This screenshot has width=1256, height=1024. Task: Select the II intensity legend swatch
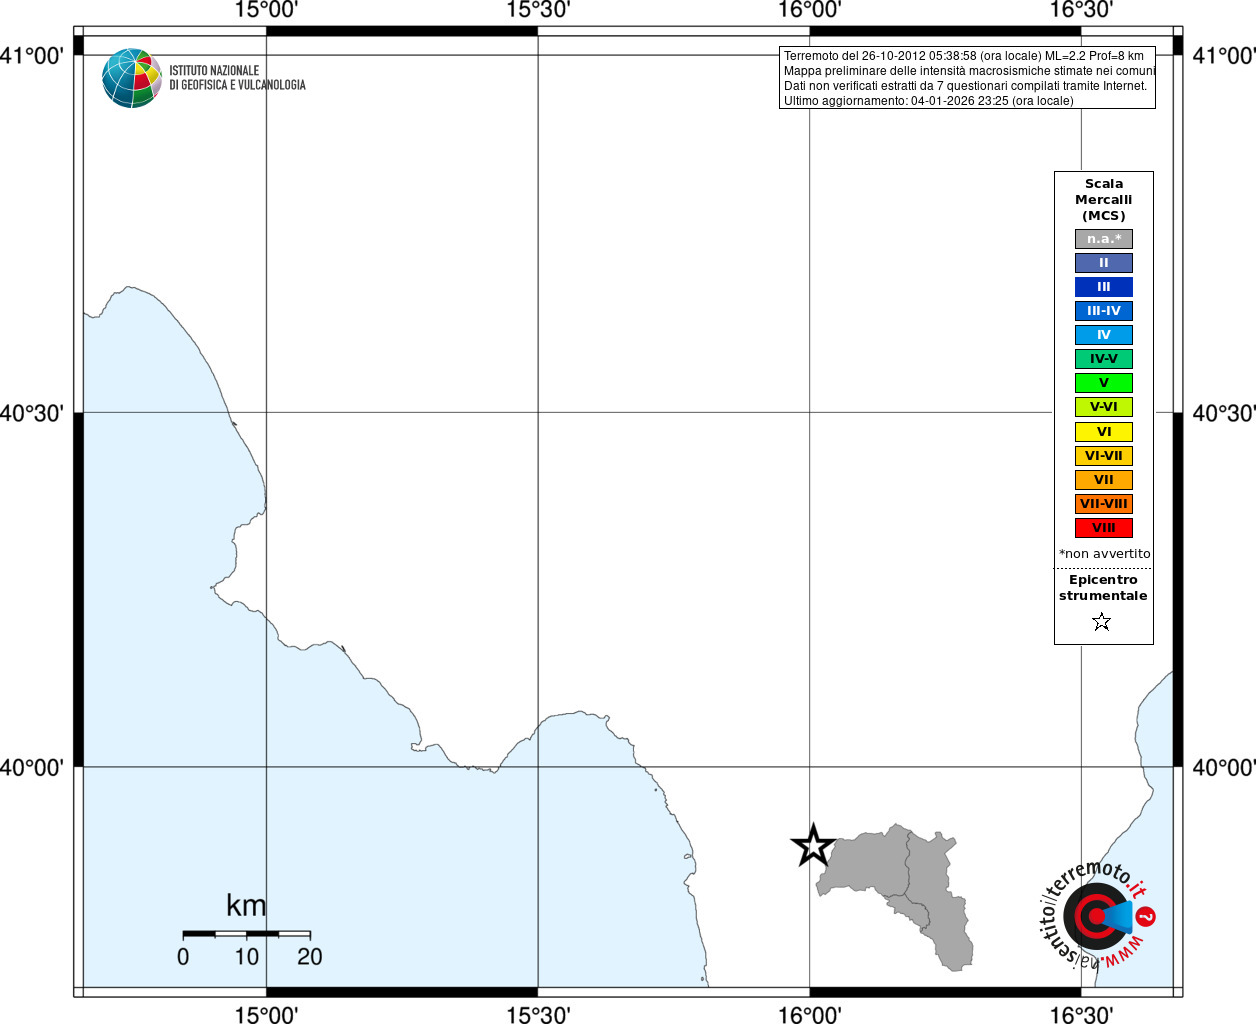[x=1104, y=263]
